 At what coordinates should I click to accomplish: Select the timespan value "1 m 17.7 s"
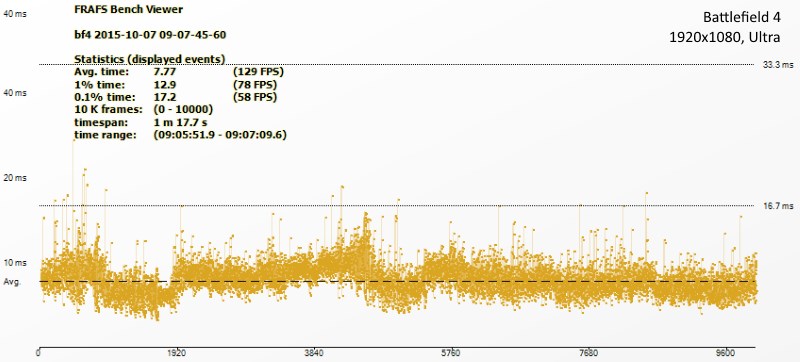coord(180,122)
